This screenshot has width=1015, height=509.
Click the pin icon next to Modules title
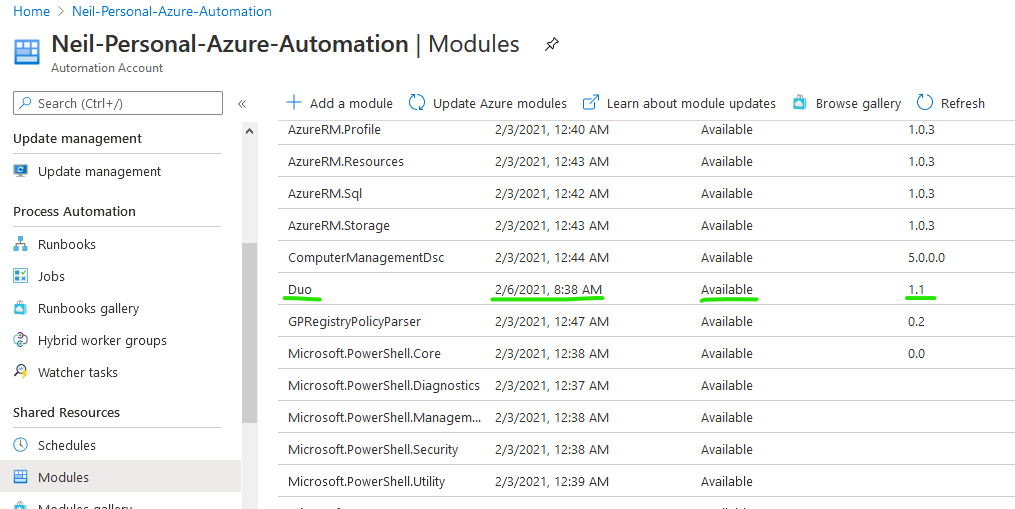tap(552, 45)
